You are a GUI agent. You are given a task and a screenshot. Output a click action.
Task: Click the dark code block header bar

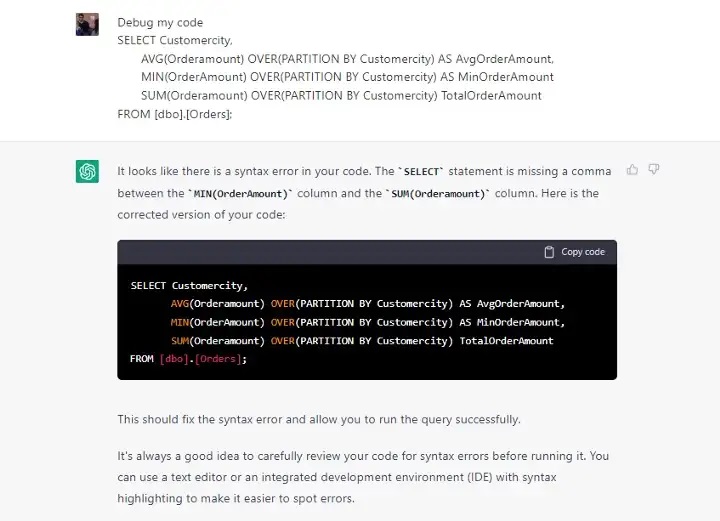click(367, 252)
